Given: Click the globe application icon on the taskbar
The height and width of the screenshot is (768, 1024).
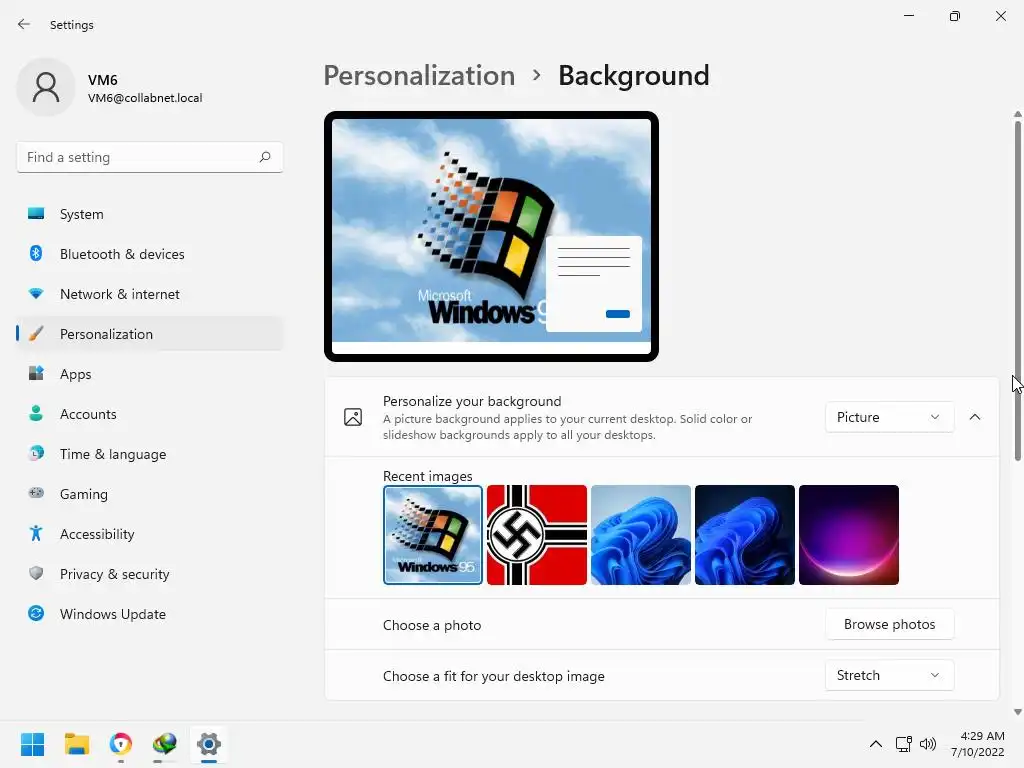Looking at the screenshot, I should pos(165,744).
